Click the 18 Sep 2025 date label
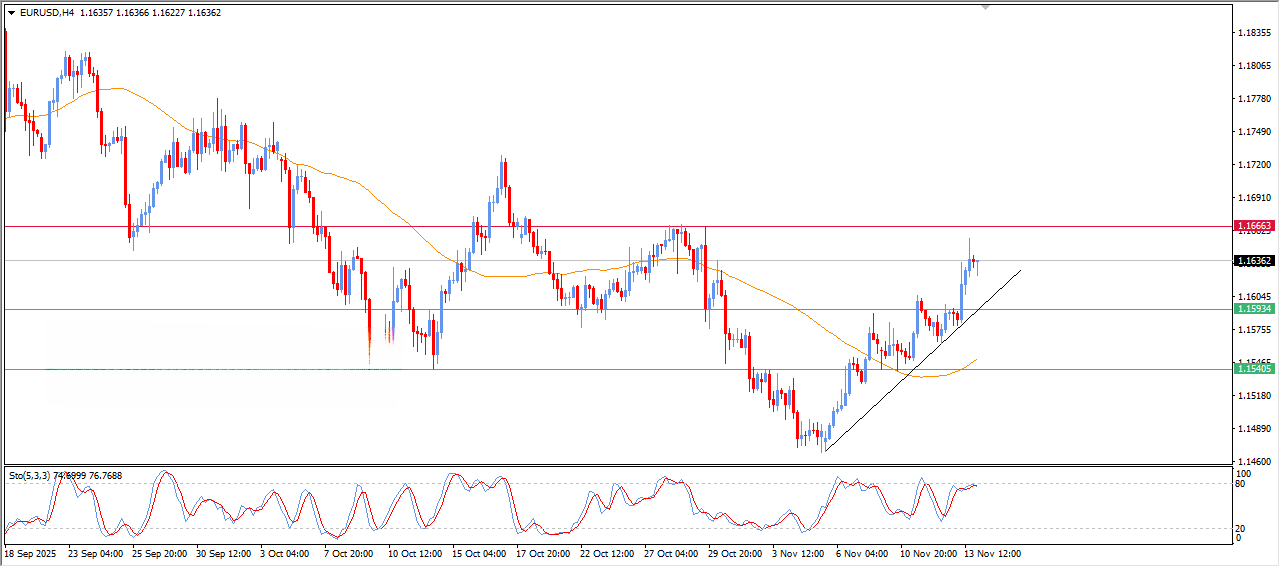This screenshot has height=567, width=1280. coord(32,553)
